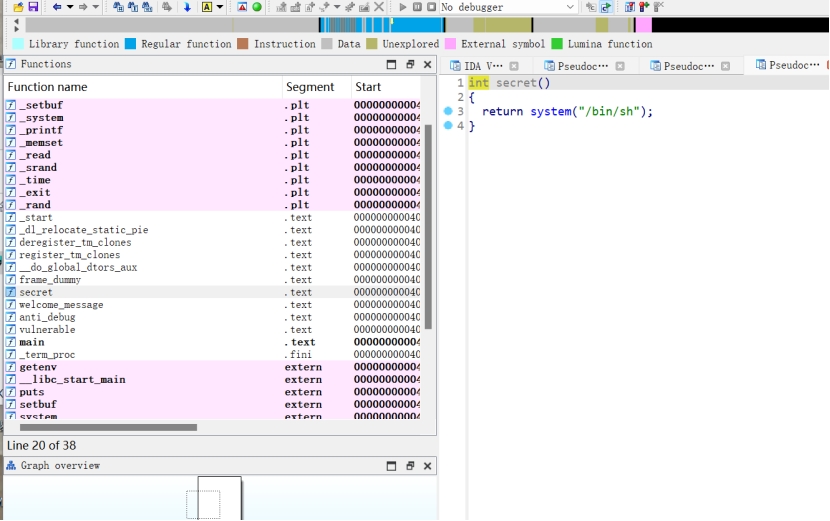
Task: Select the vulnerable function in list
Action: point(47,330)
